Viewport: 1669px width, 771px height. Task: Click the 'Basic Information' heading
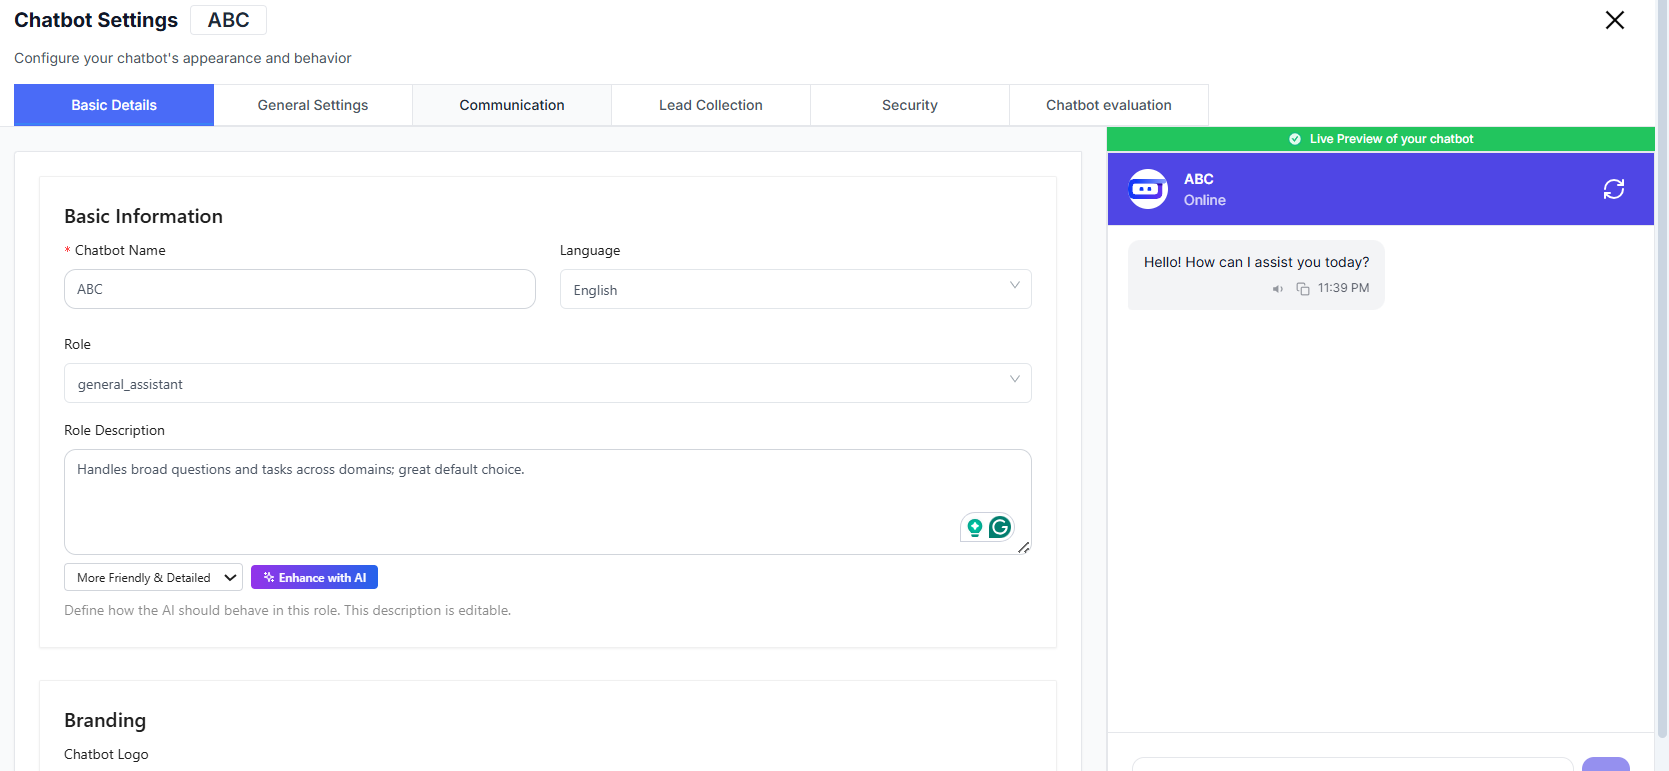point(143,216)
